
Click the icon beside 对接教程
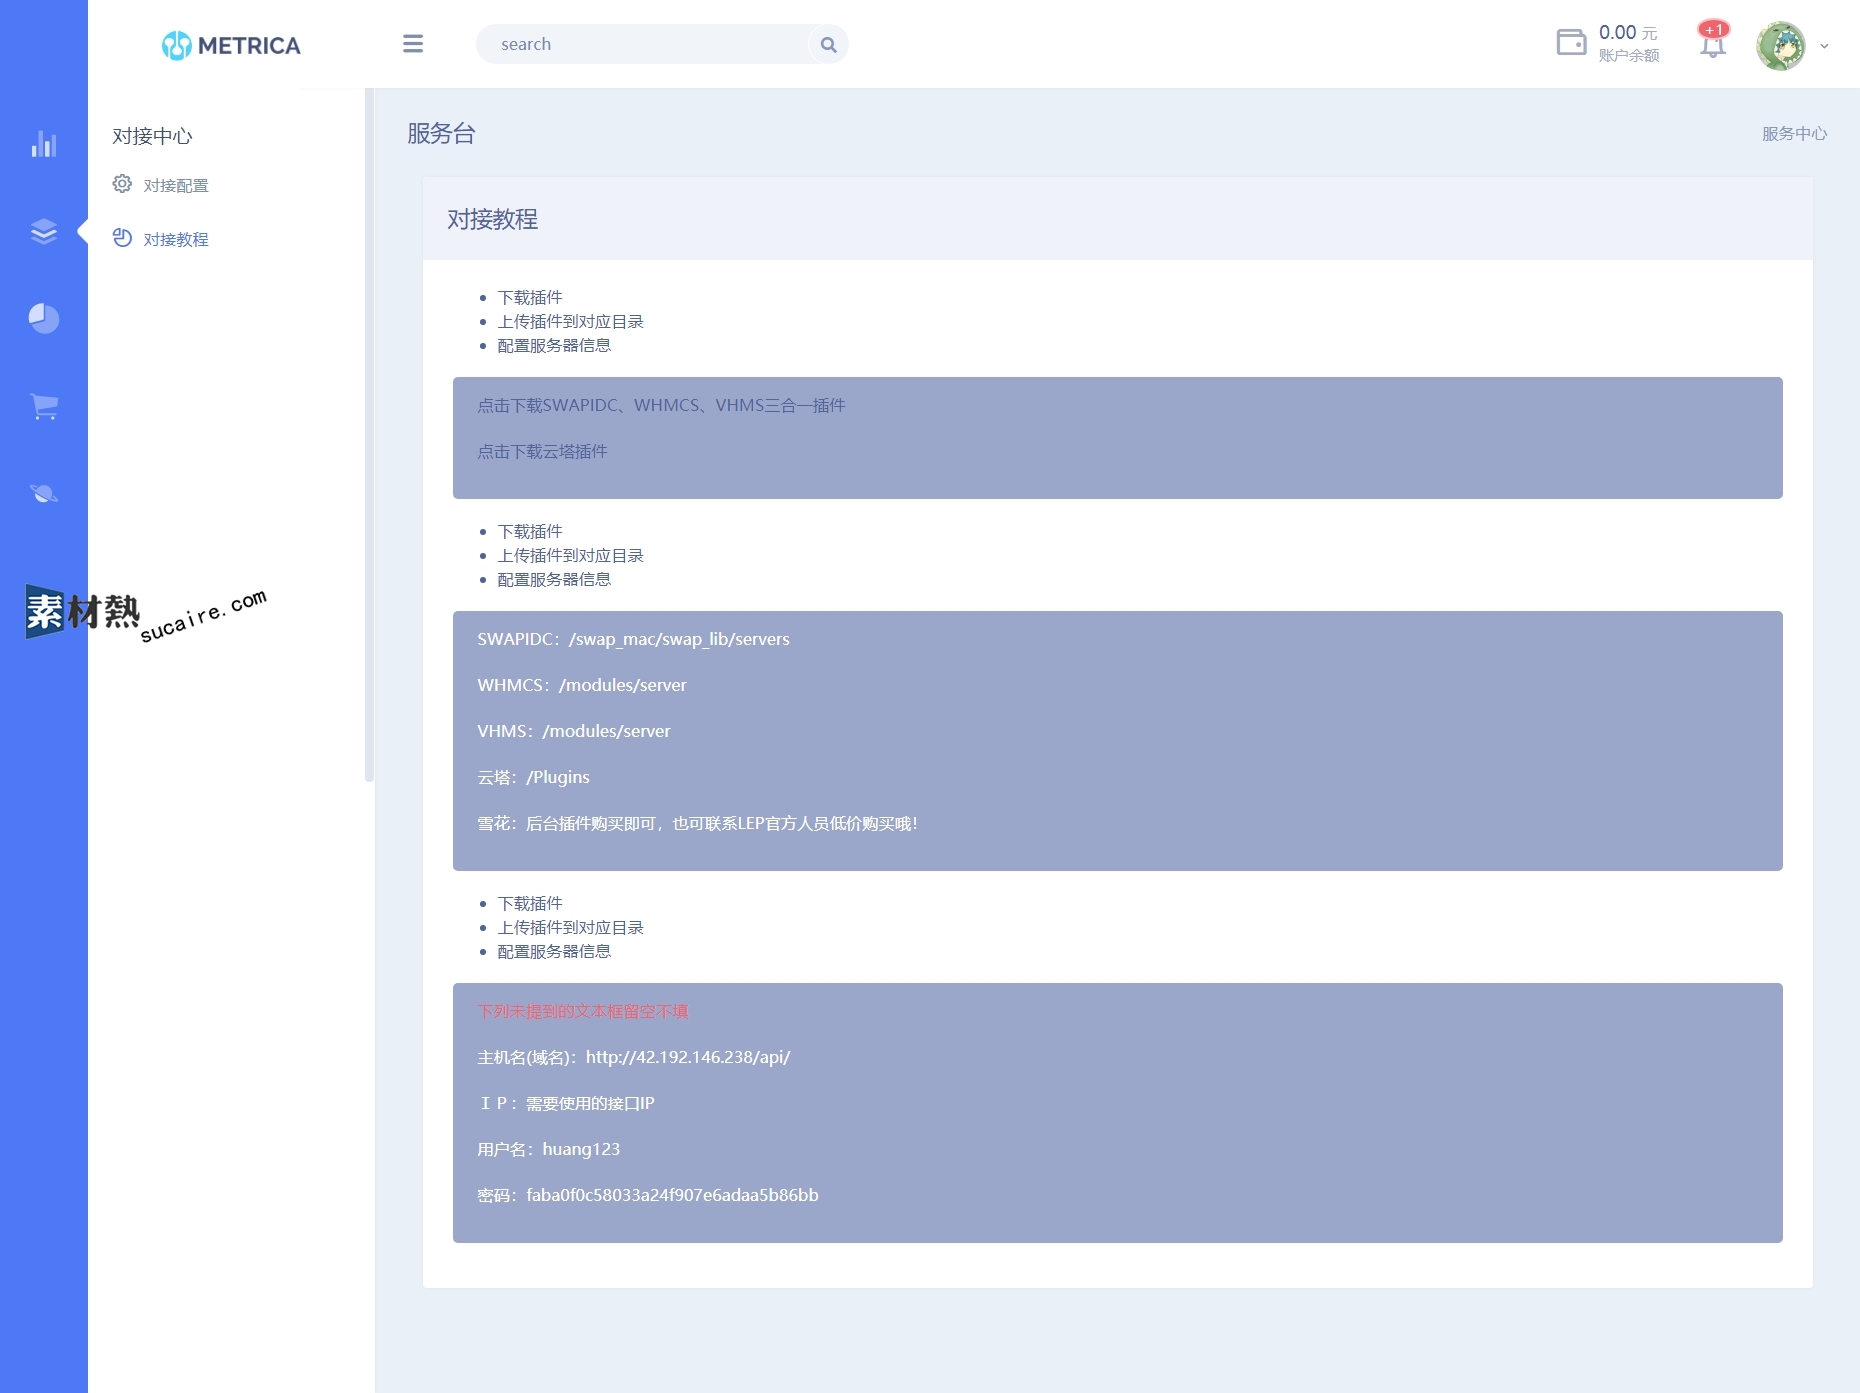122,238
